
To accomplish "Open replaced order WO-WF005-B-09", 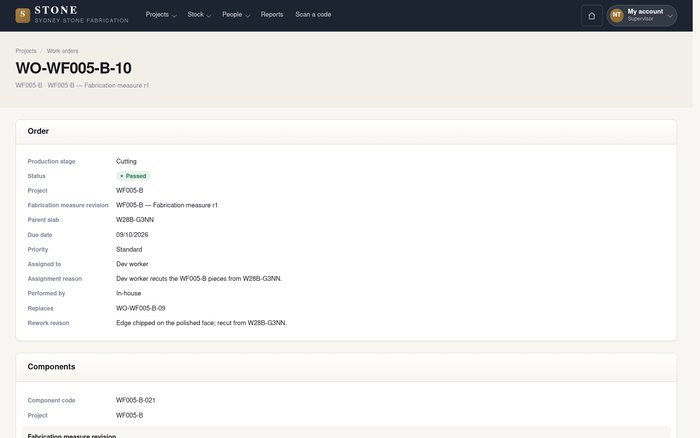I will coord(141,309).
